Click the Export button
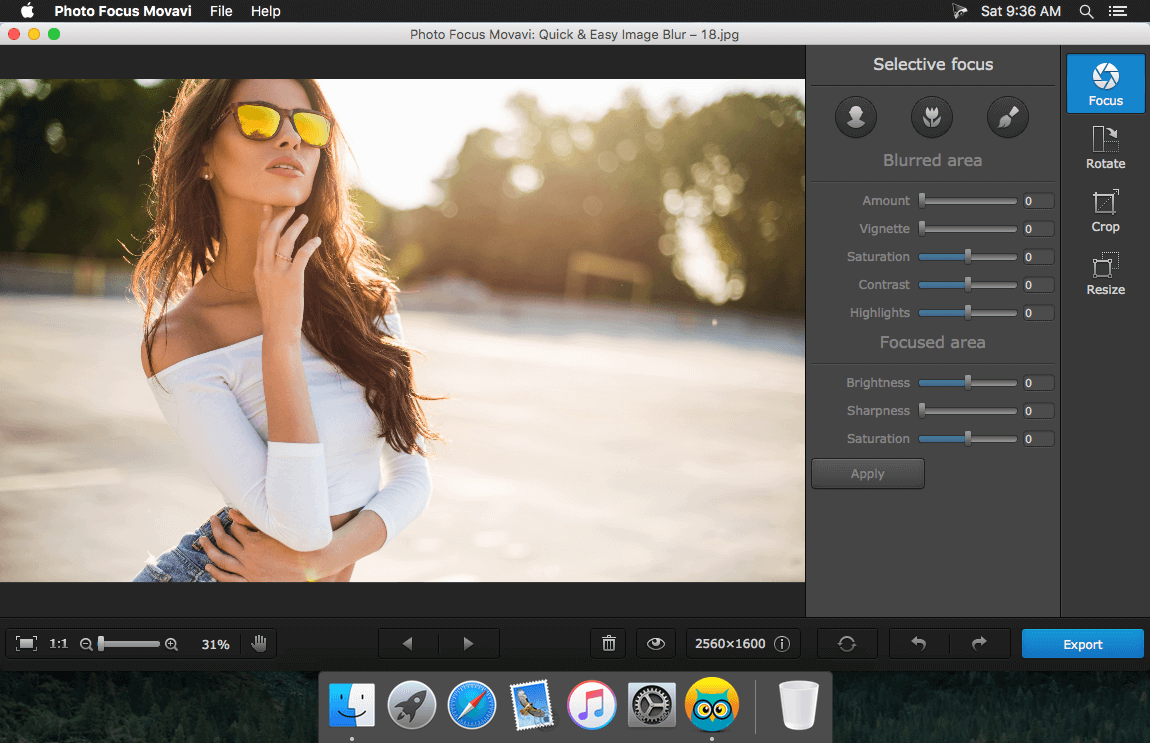Viewport: 1150px width, 743px height. tap(1083, 644)
